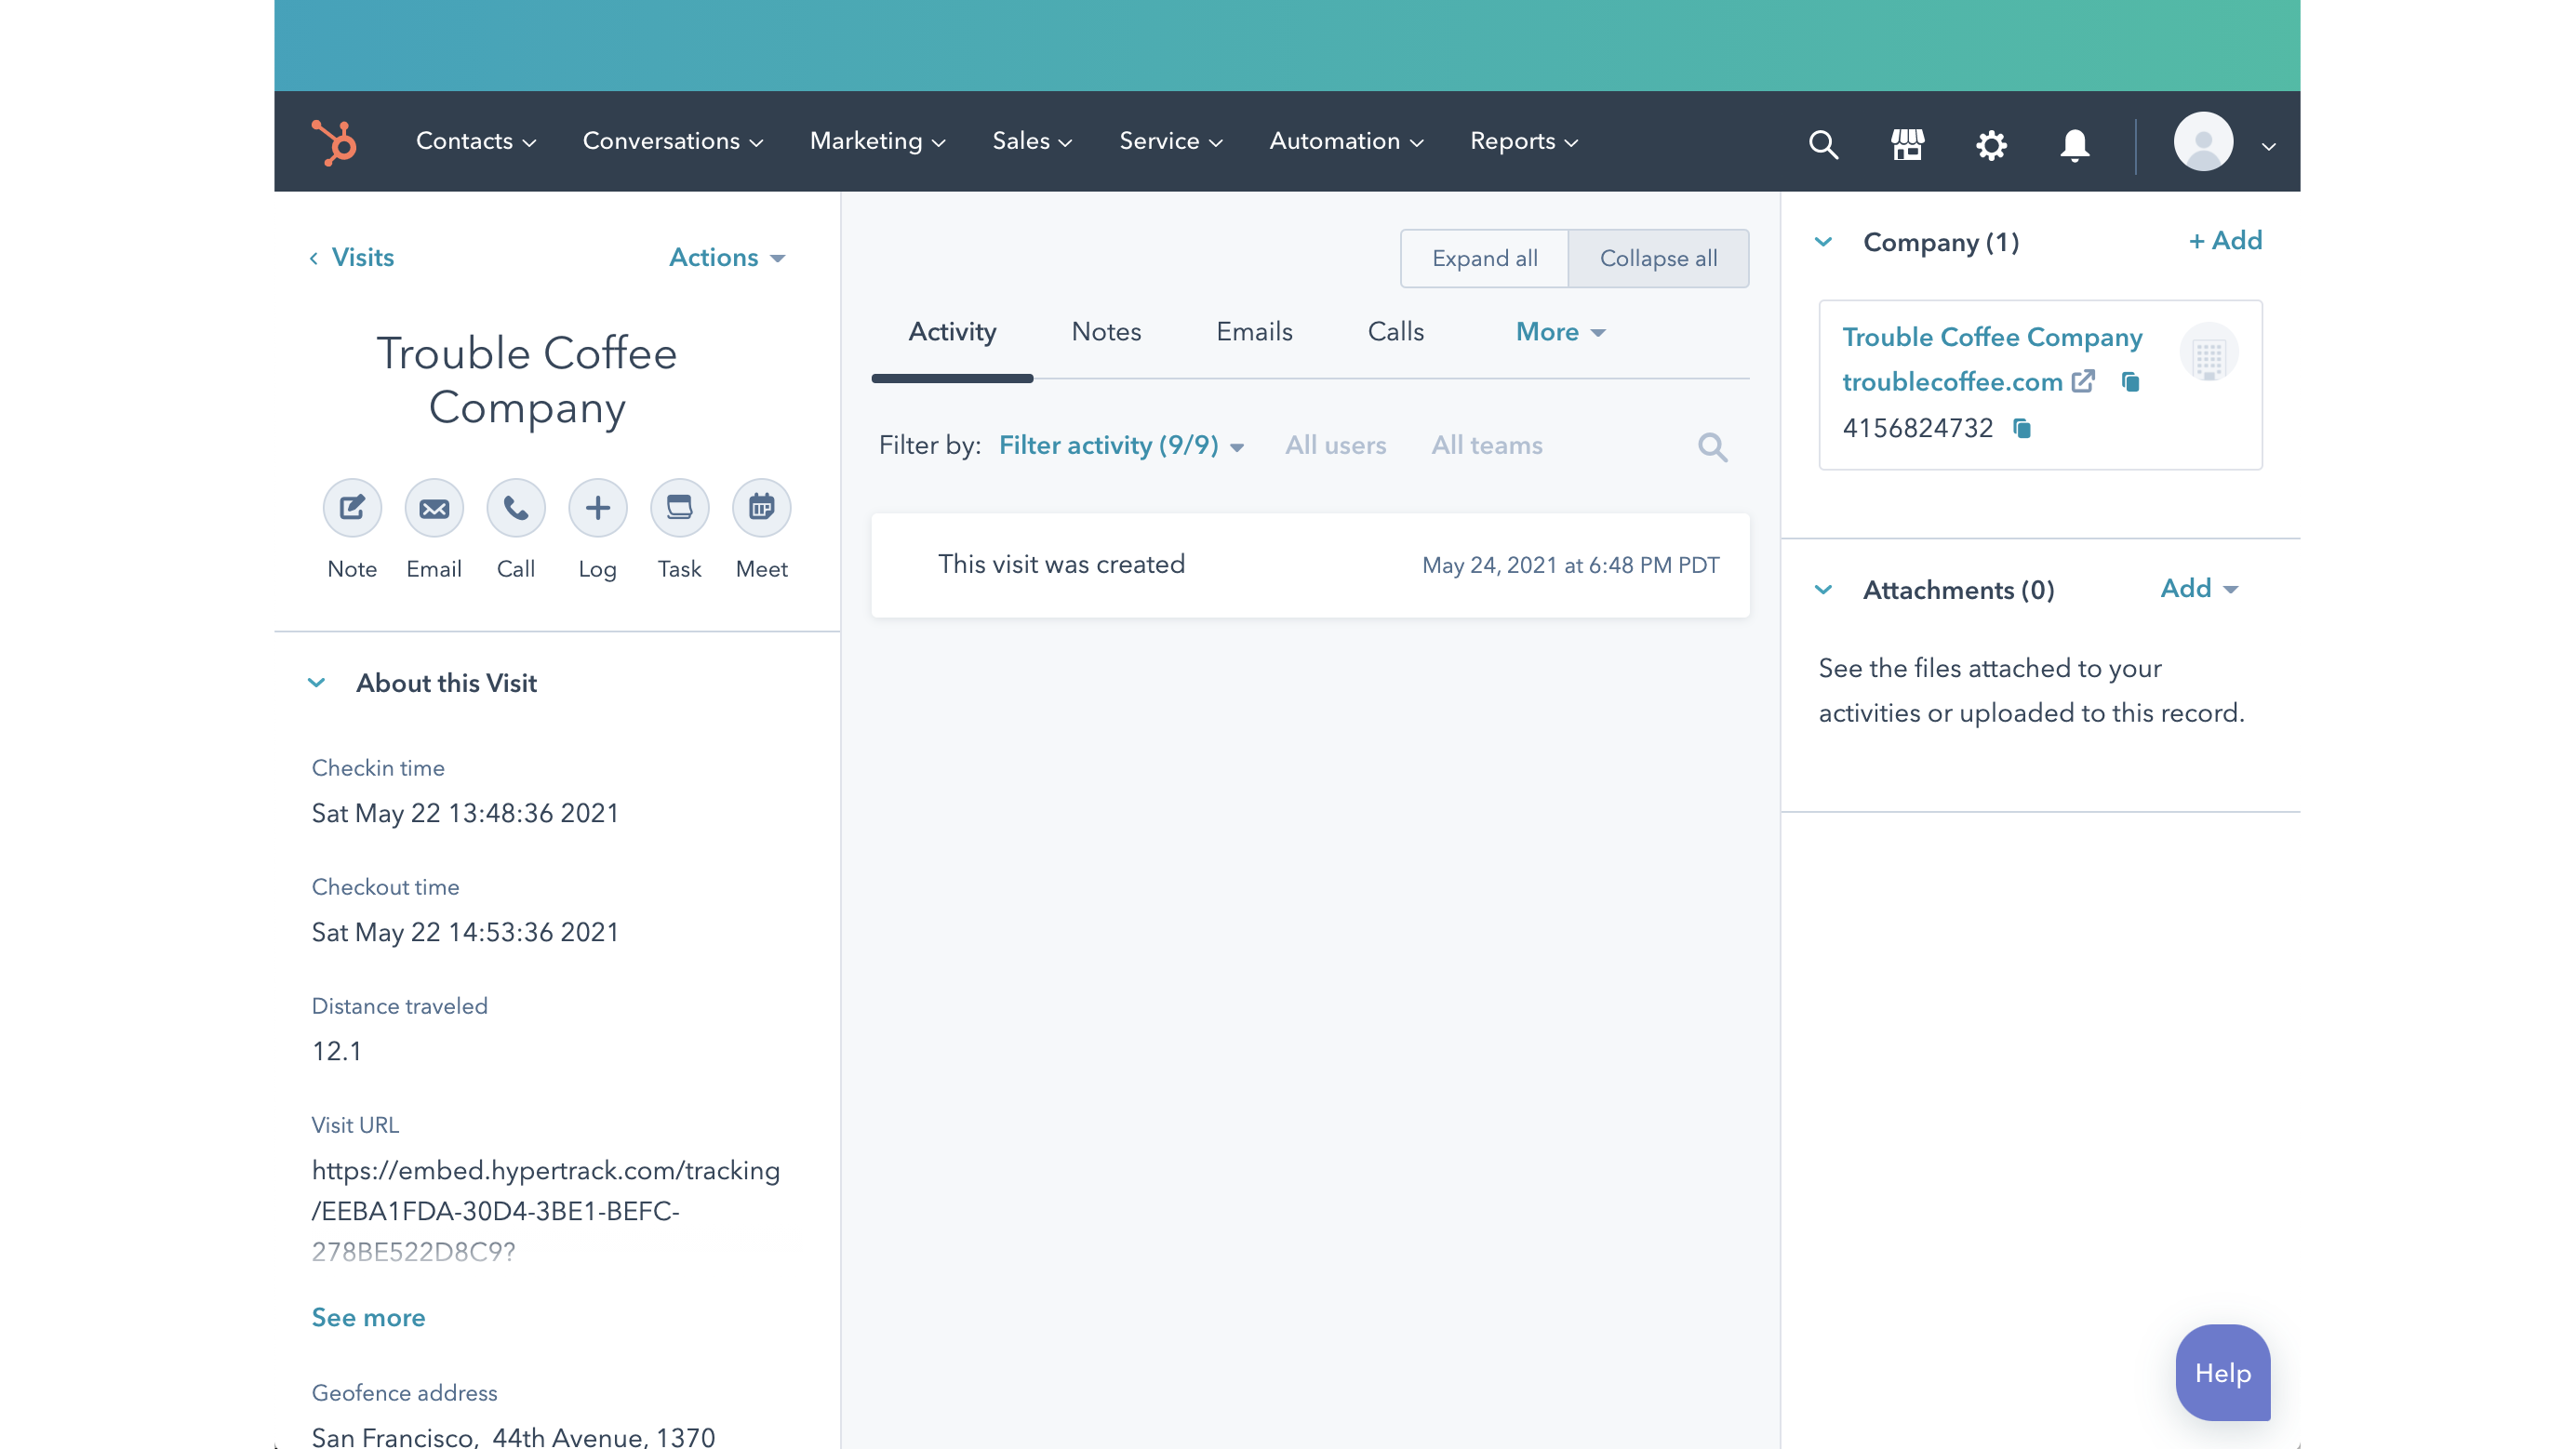Click the Meet calendar action icon
This screenshot has height=1449, width=2576.
pyautogui.click(x=762, y=508)
